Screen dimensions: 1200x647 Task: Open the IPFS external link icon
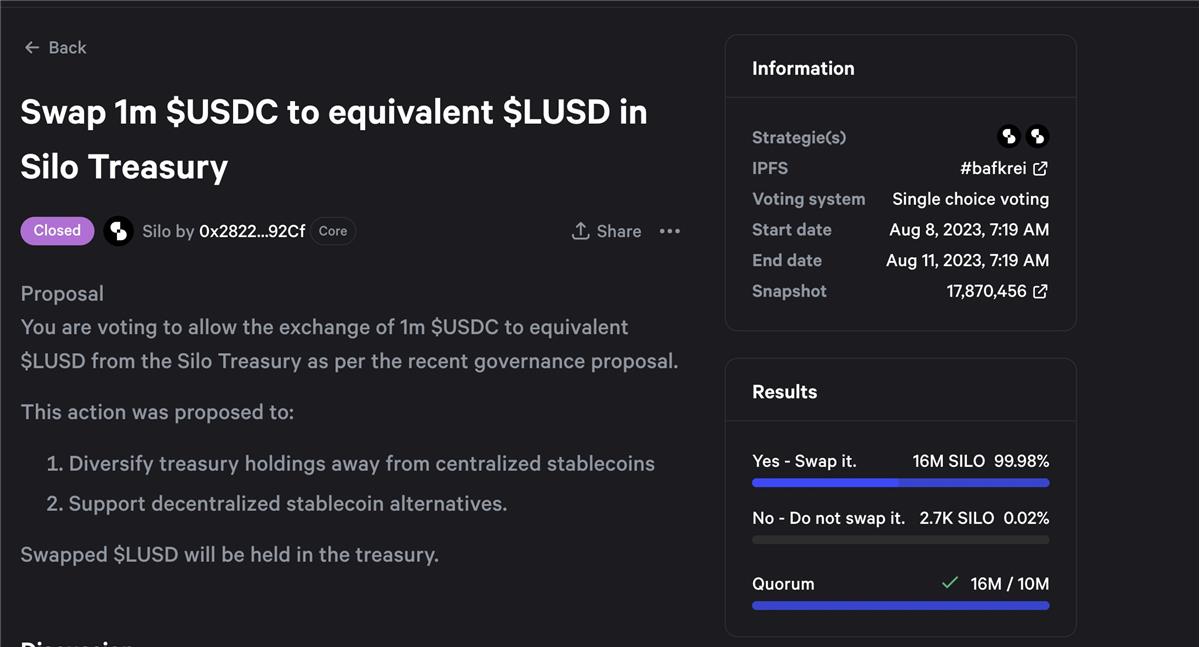tap(1040, 168)
